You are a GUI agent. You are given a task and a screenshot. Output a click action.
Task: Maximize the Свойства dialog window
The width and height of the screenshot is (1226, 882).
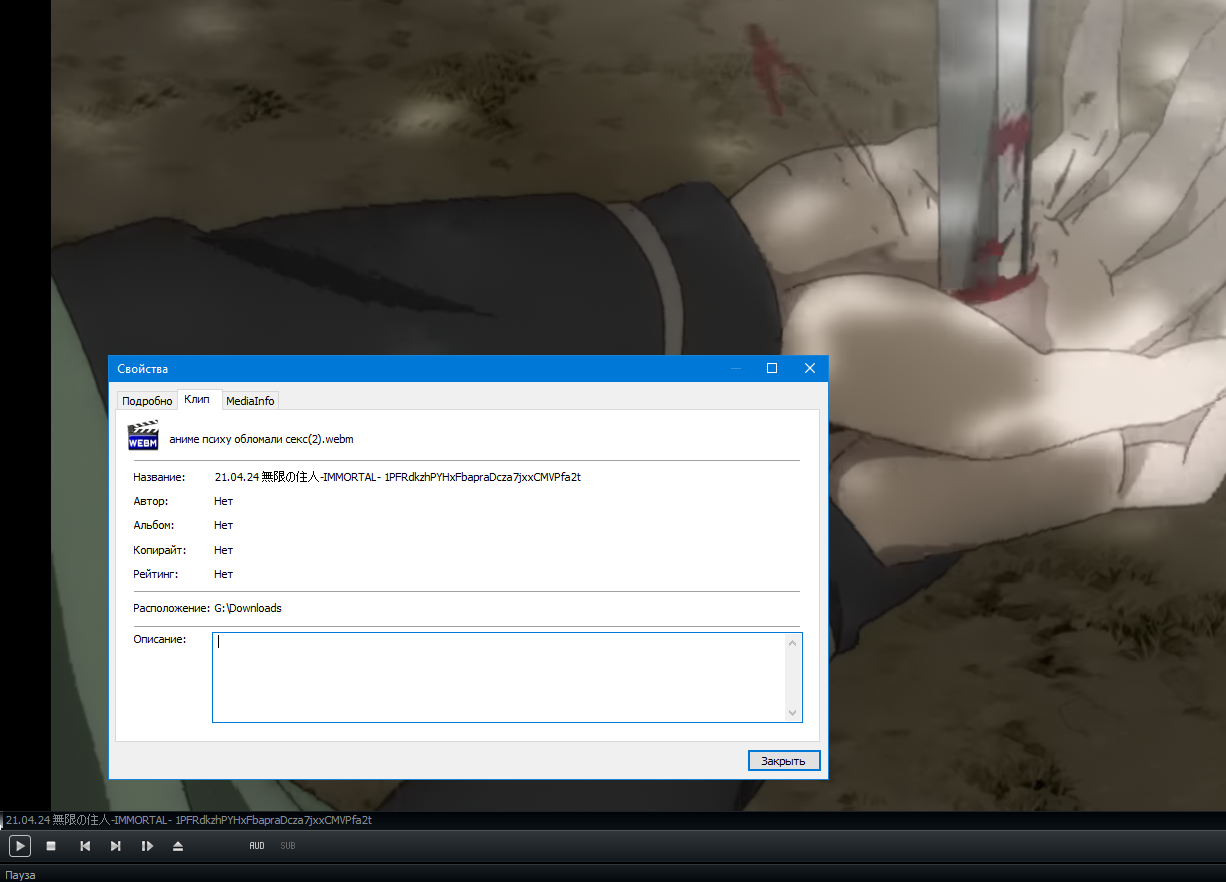(x=772, y=368)
